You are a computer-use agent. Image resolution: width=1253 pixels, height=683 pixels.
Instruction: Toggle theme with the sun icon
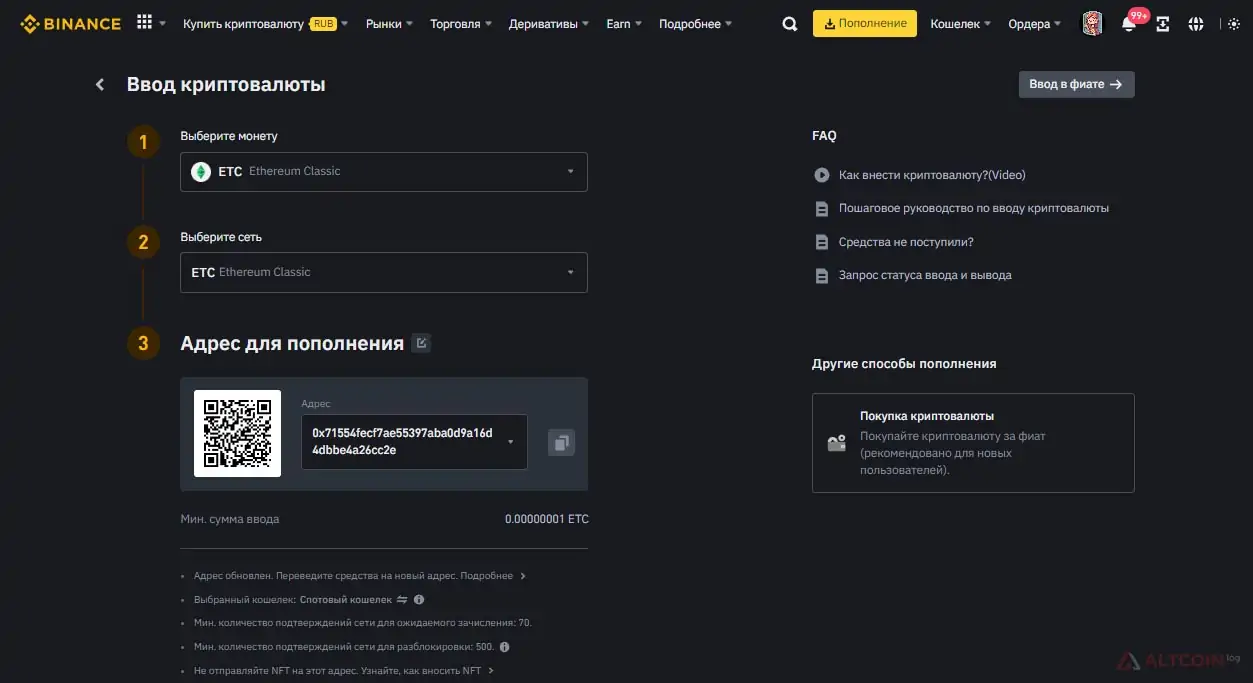click(x=1232, y=24)
